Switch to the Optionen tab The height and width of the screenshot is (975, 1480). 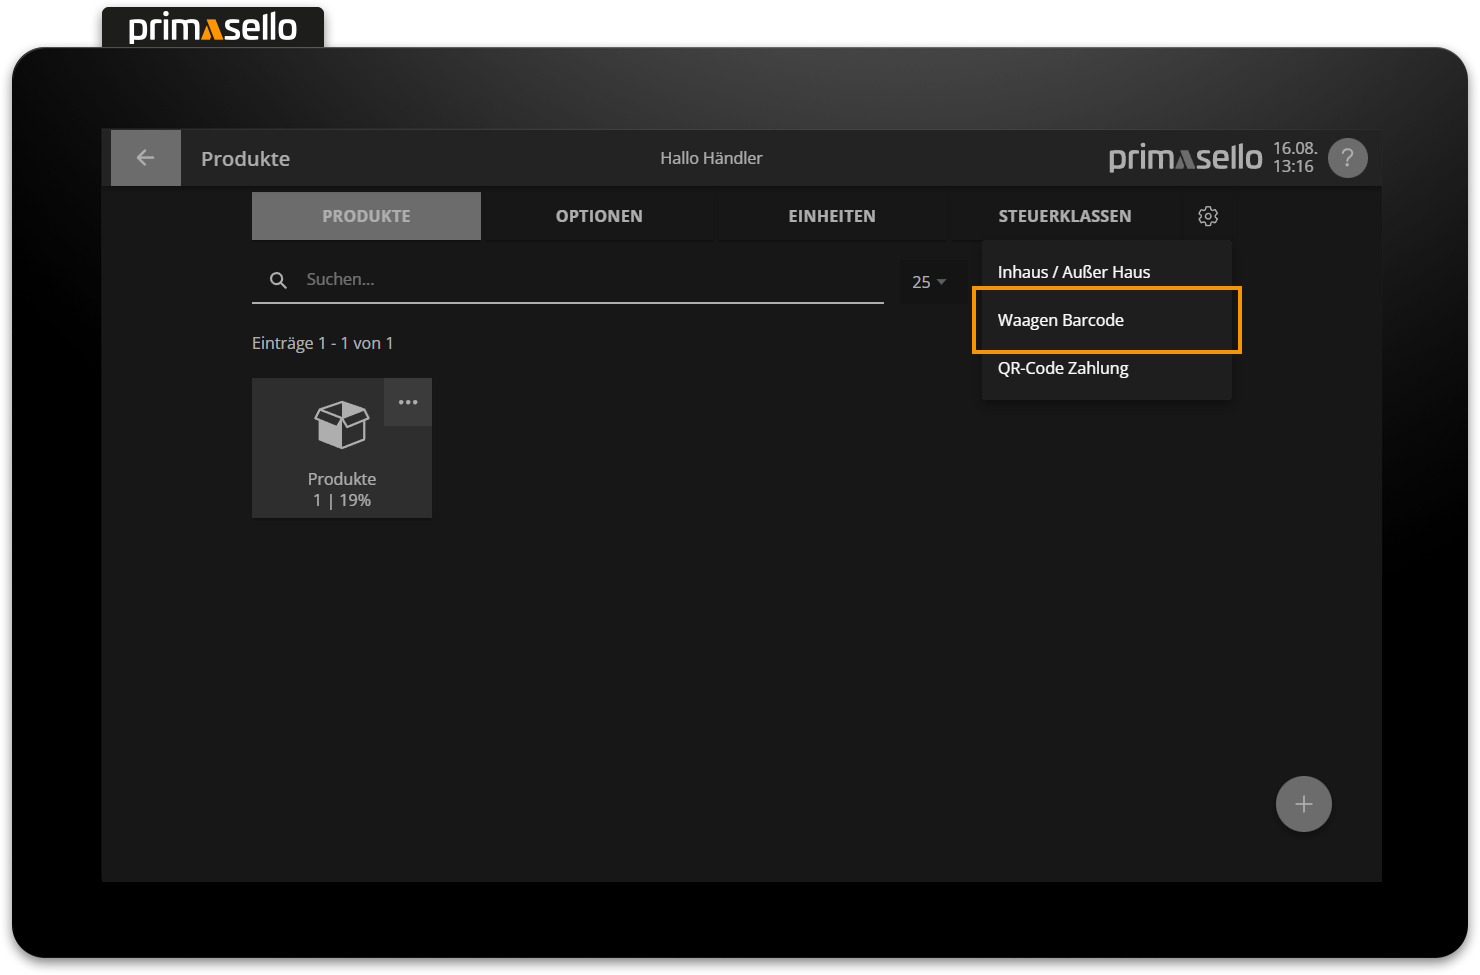[599, 215]
